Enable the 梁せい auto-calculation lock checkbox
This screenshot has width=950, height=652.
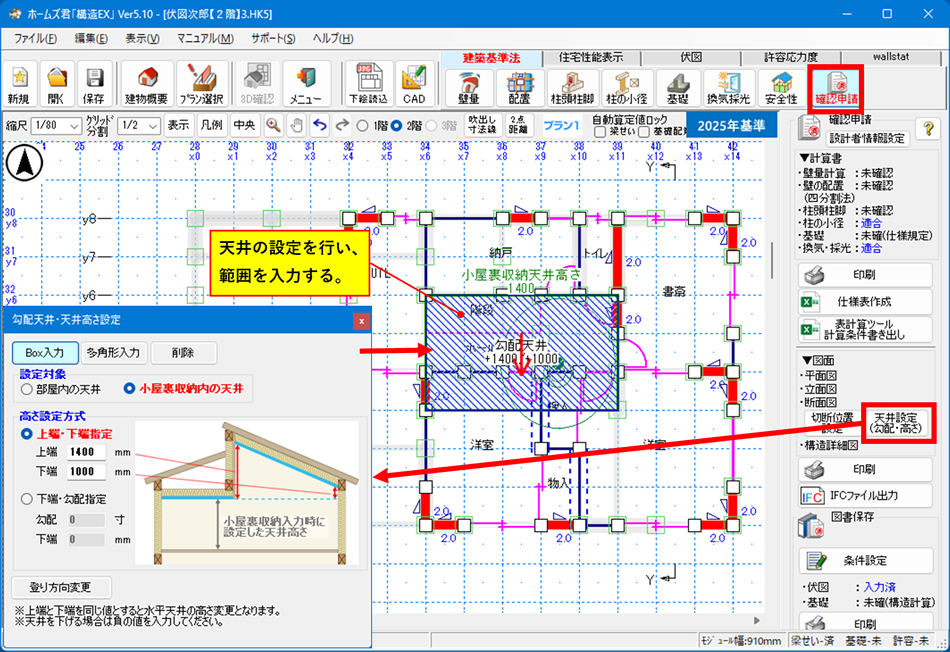pyautogui.click(x=601, y=131)
